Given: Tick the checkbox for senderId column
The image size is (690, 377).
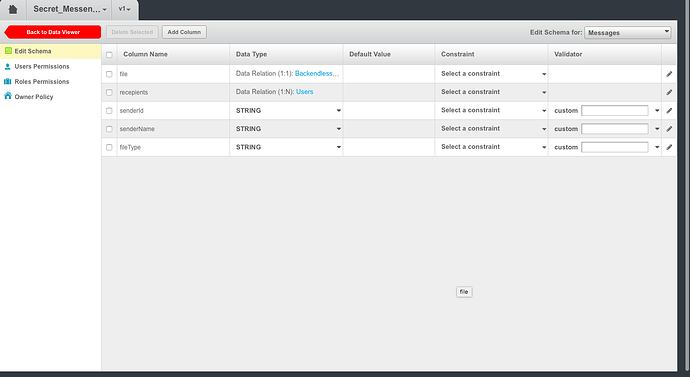Looking at the screenshot, I should [x=109, y=111].
